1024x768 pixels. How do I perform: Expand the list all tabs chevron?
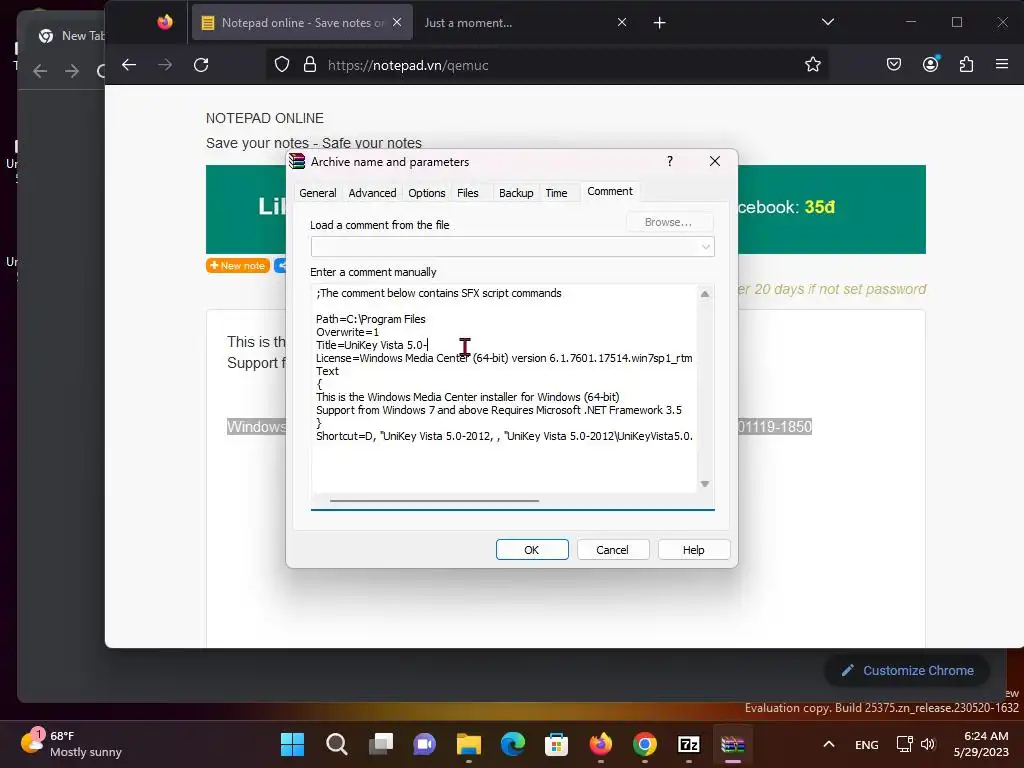[827, 22]
